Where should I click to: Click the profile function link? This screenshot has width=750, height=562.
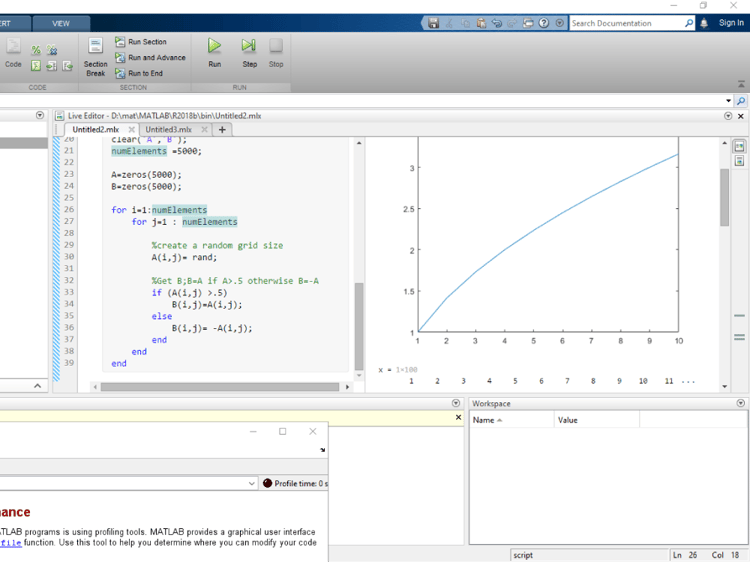11,543
